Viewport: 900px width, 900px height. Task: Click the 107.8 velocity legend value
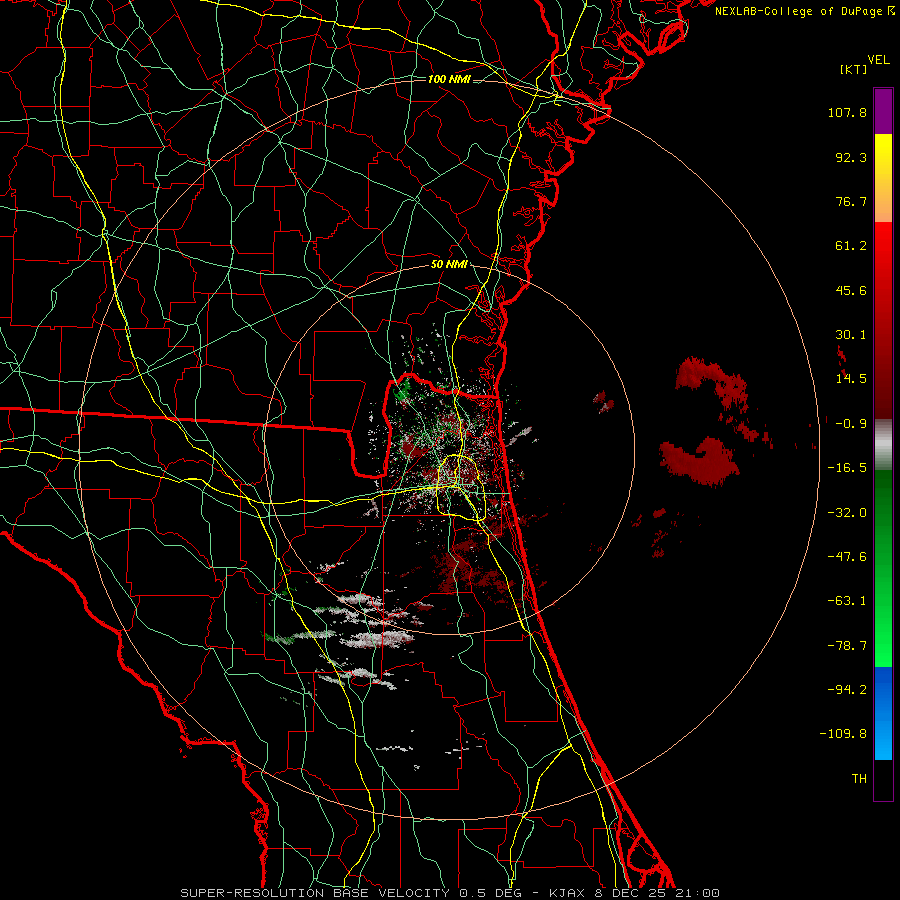pyautogui.click(x=847, y=112)
